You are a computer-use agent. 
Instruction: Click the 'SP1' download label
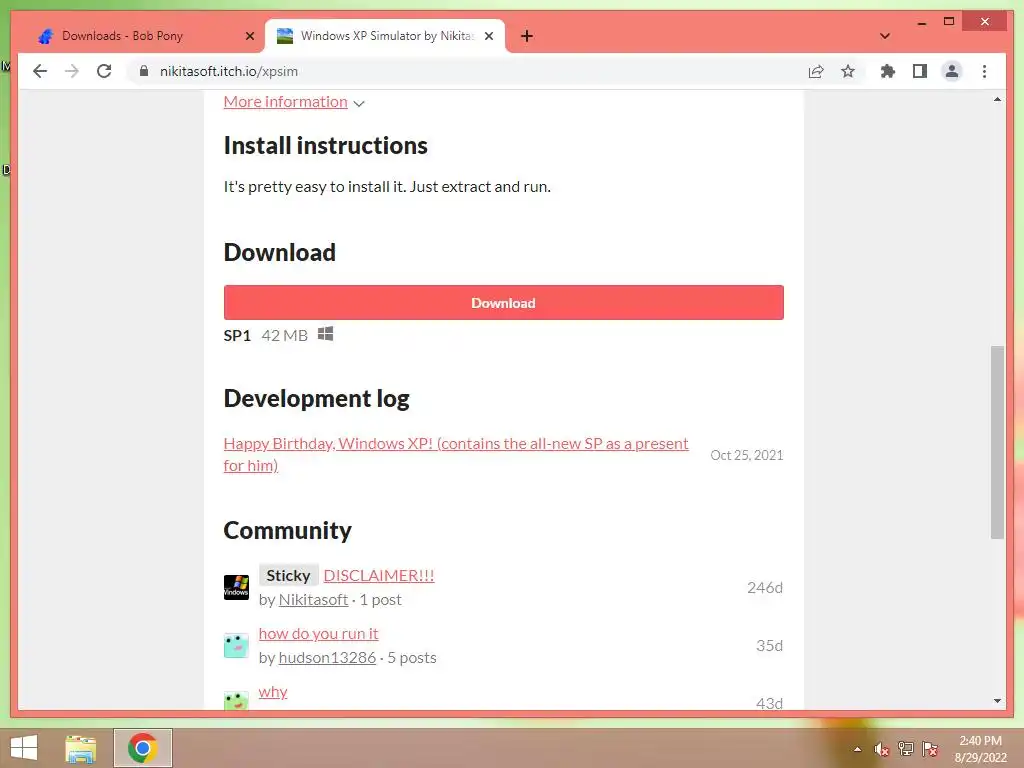click(237, 336)
